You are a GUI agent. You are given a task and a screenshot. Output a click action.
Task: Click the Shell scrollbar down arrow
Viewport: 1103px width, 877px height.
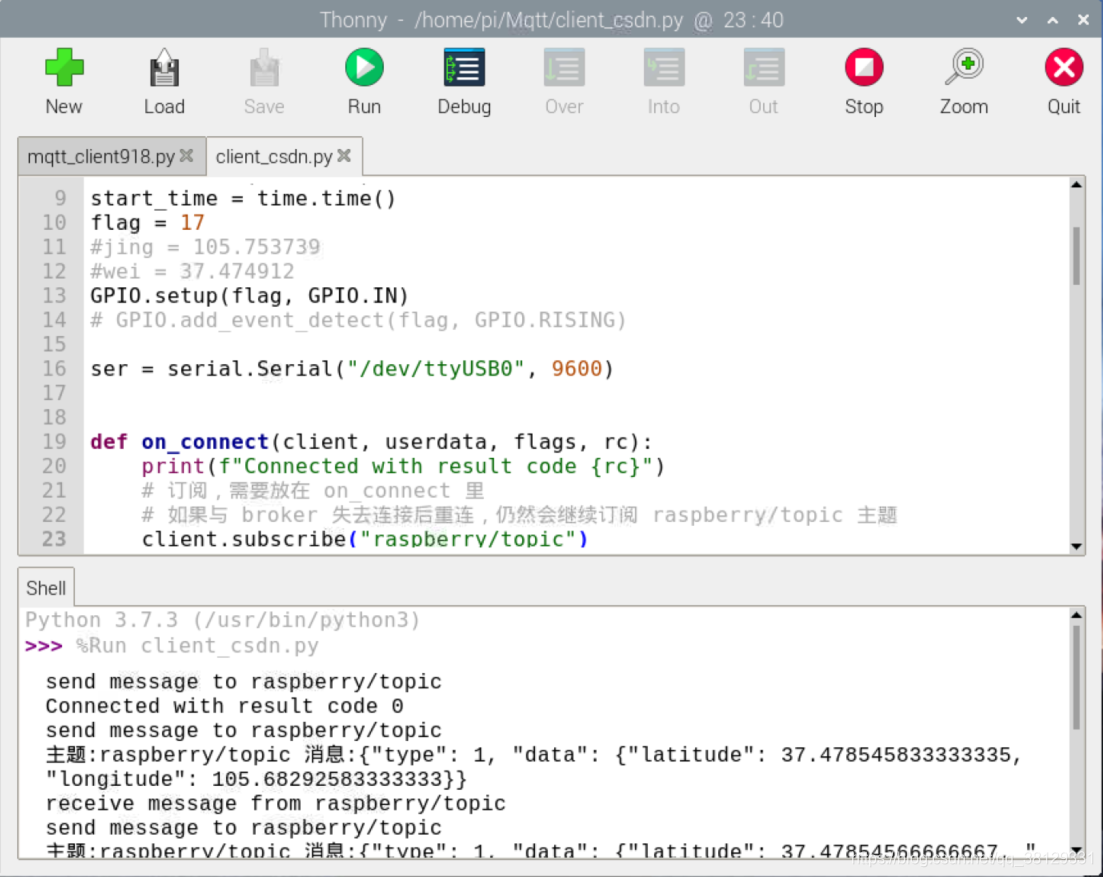1076,850
